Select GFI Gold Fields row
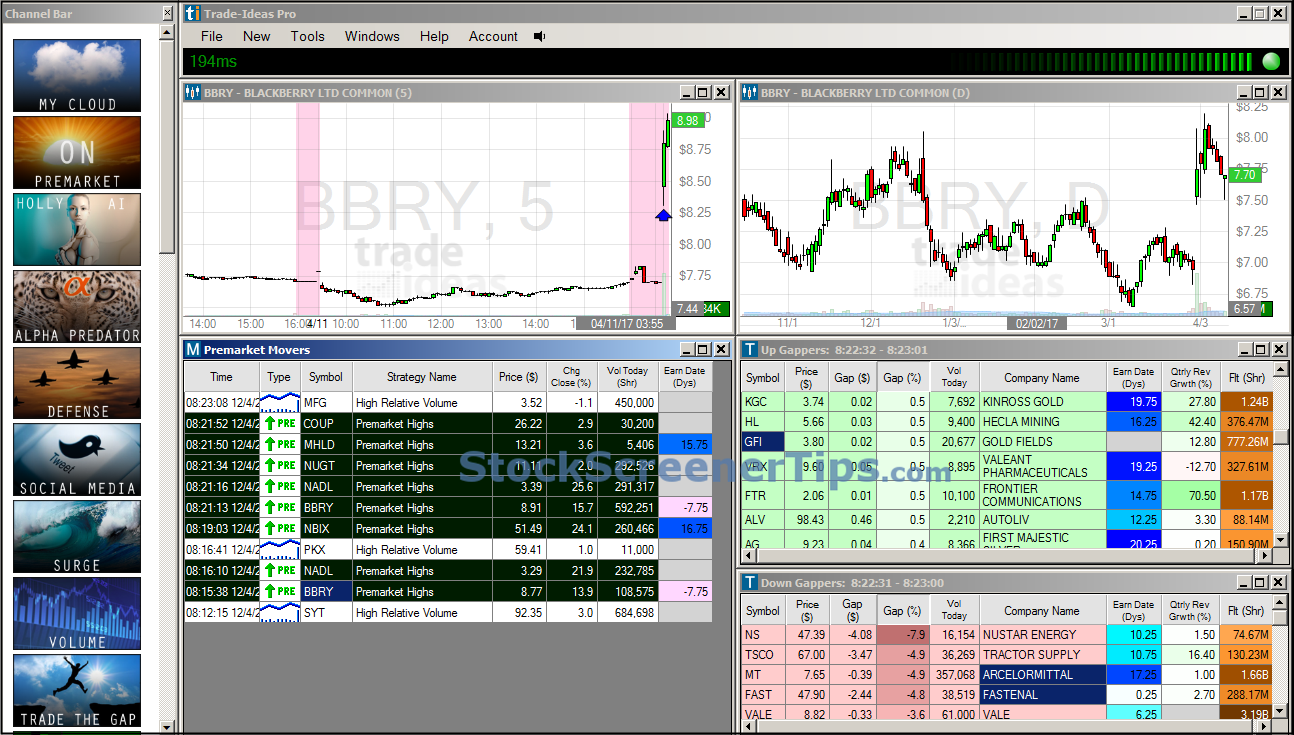The image size is (1294, 735). coord(1007,442)
